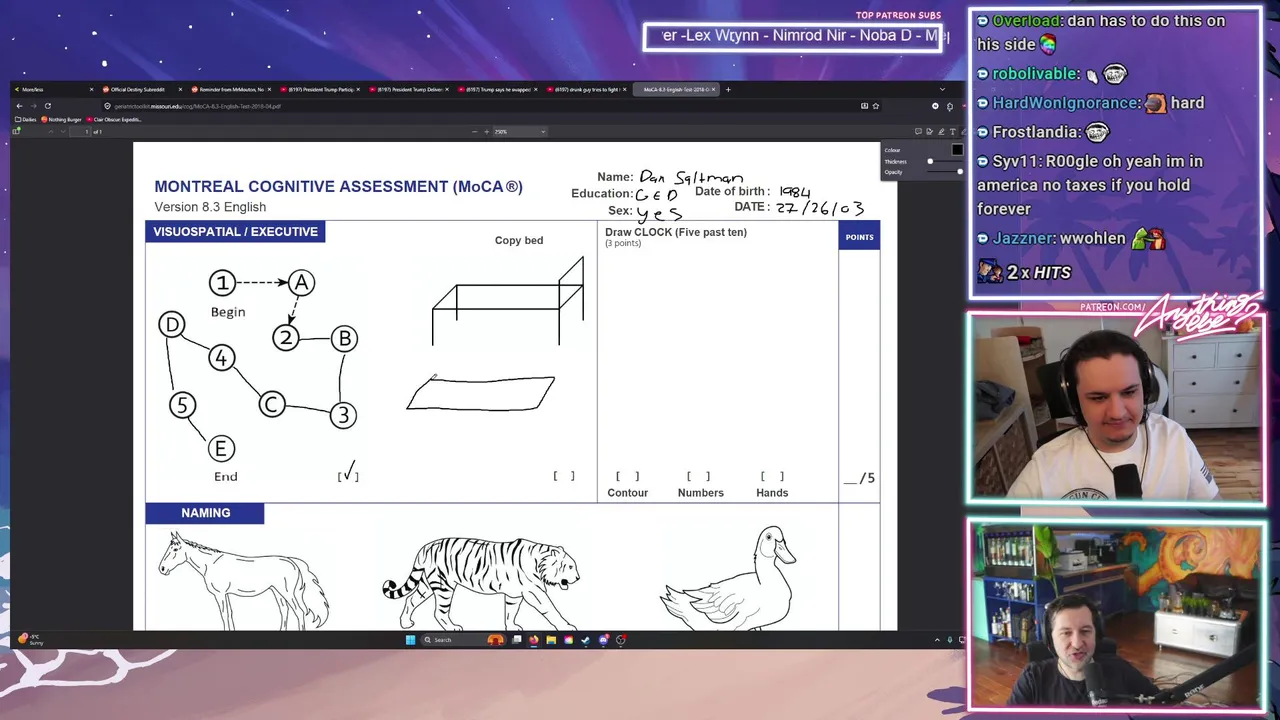This screenshot has height=720, width=1280.
Task: Click the bracket above Contour
Action: pyautogui.click(x=627, y=476)
